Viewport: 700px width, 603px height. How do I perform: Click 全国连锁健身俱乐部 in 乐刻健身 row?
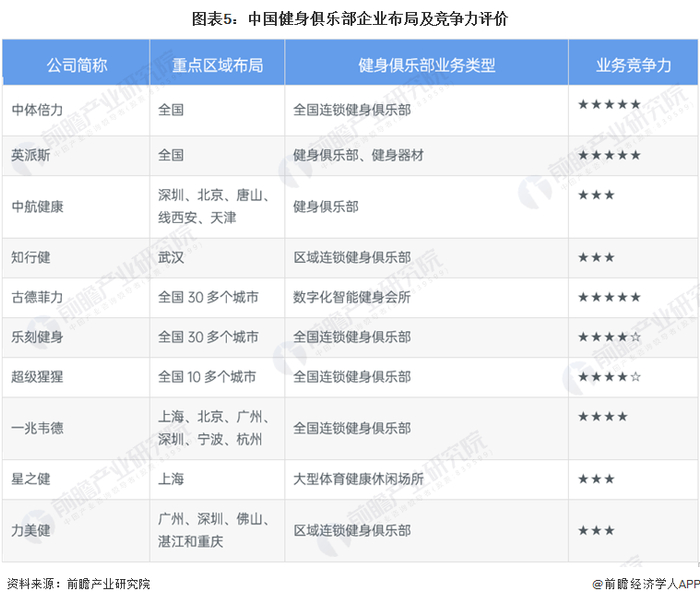[352, 337]
